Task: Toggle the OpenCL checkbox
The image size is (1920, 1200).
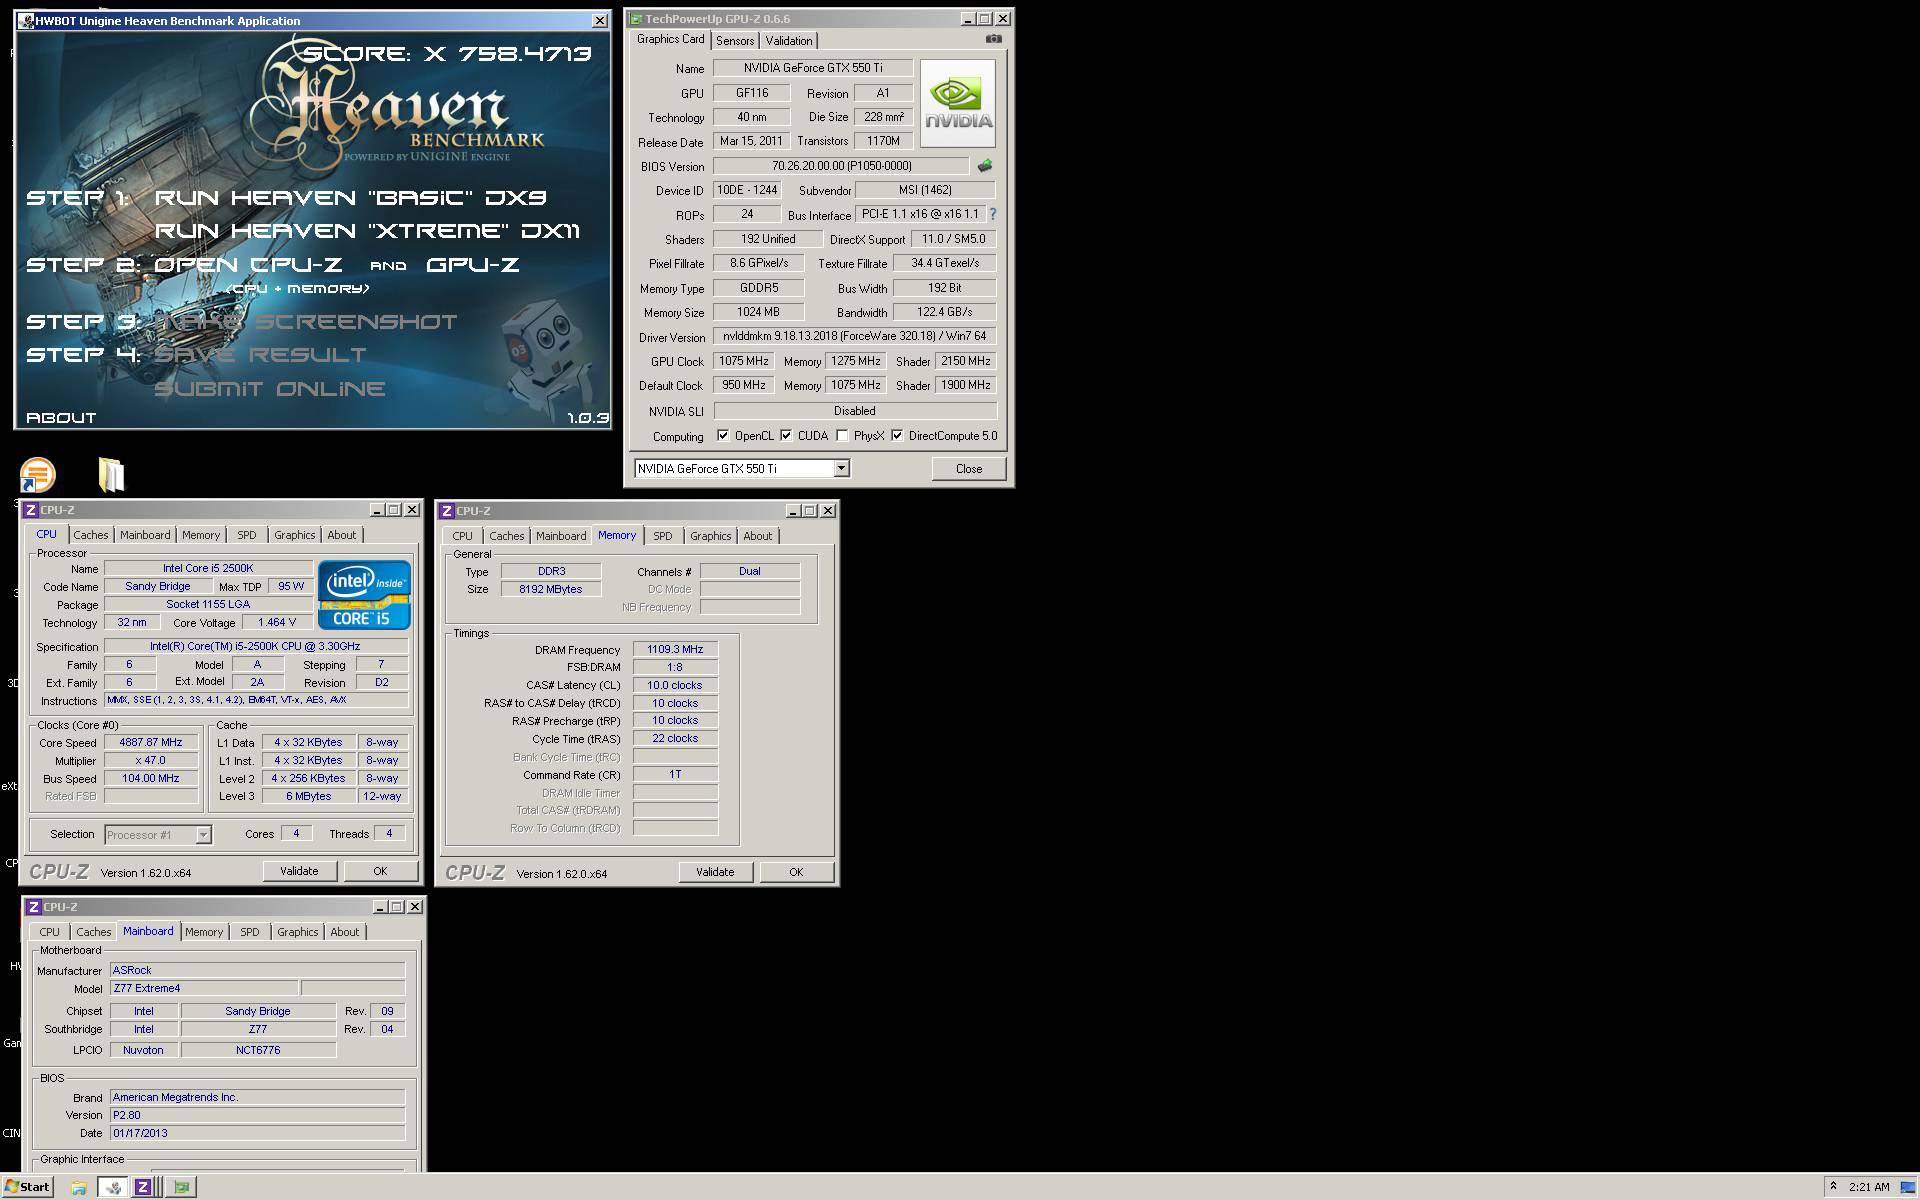Action: point(723,436)
